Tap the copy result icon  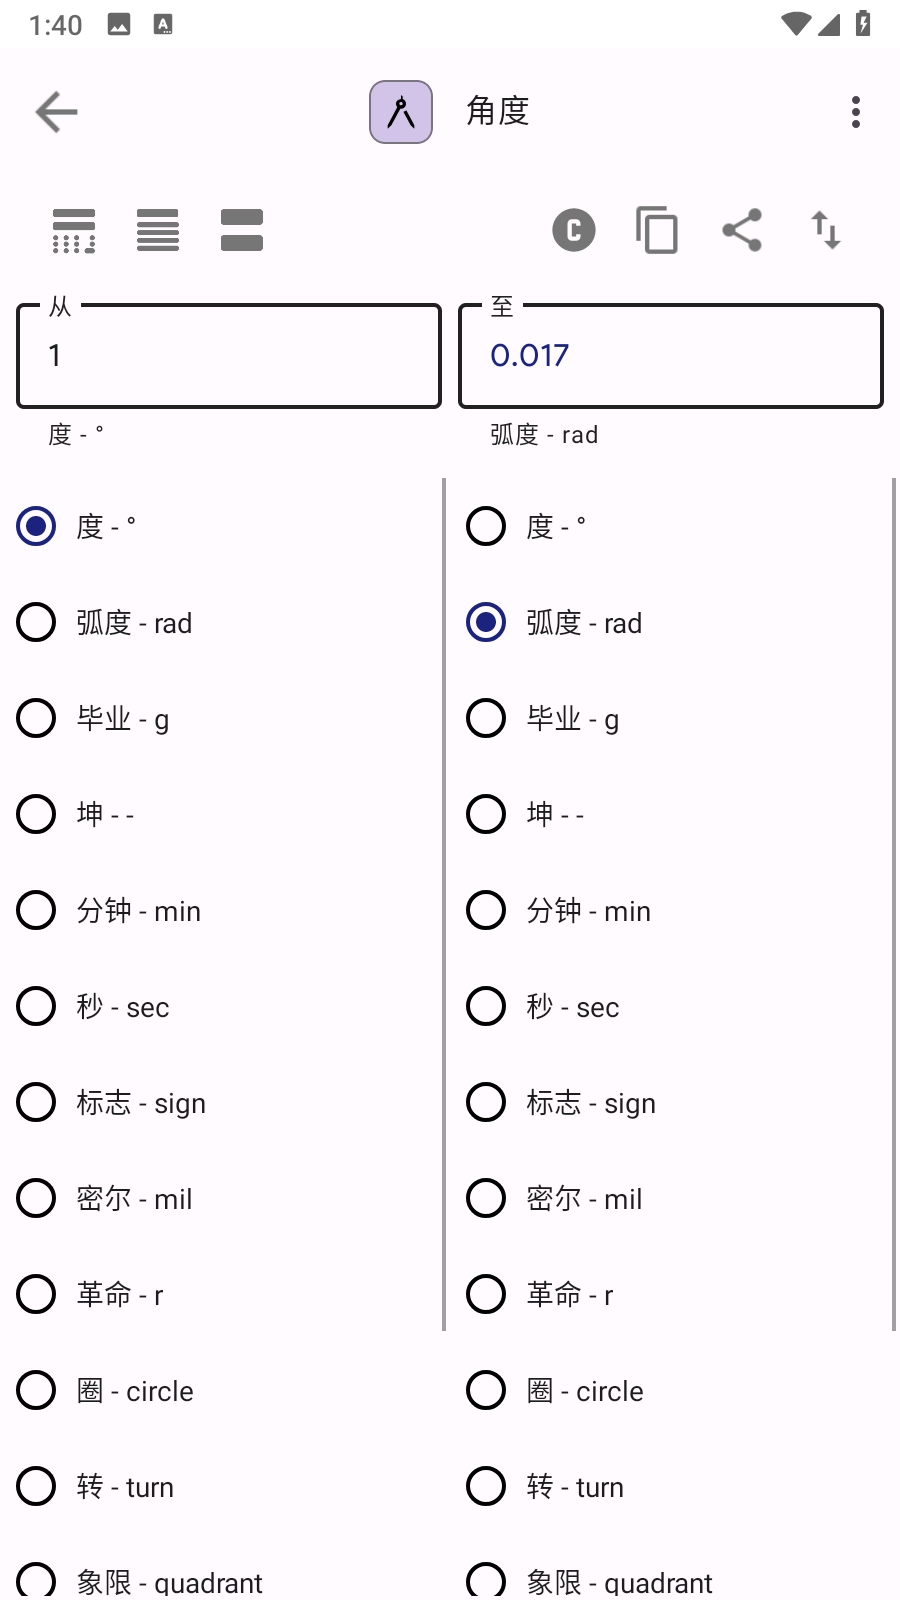[657, 230]
